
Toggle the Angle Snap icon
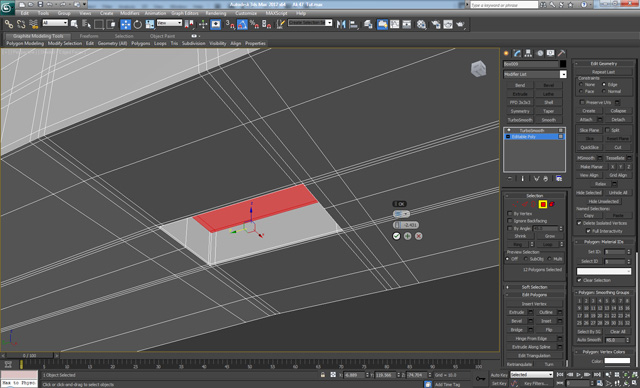click(242, 24)
